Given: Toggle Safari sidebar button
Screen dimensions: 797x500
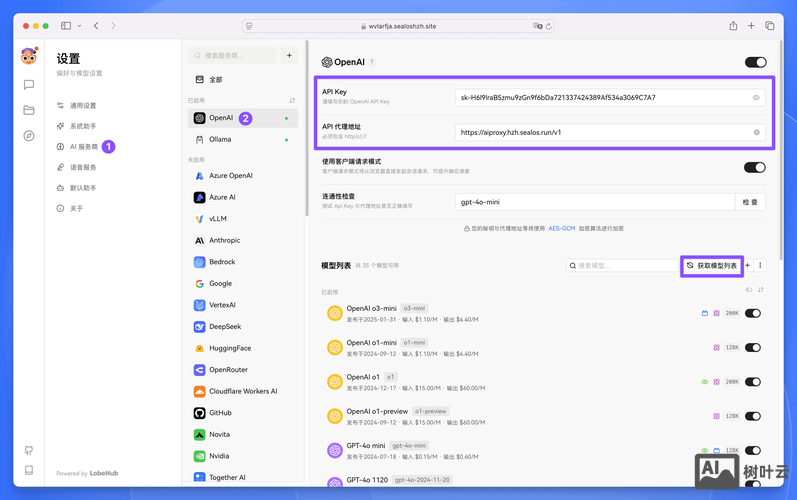Looking at the screenshot, I should [66, 26].
